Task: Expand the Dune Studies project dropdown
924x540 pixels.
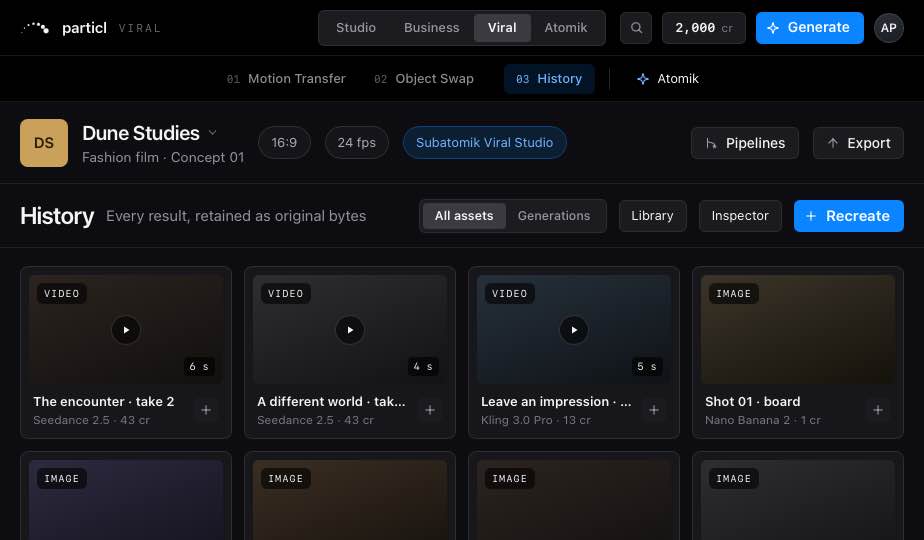Action: point(213,133)
